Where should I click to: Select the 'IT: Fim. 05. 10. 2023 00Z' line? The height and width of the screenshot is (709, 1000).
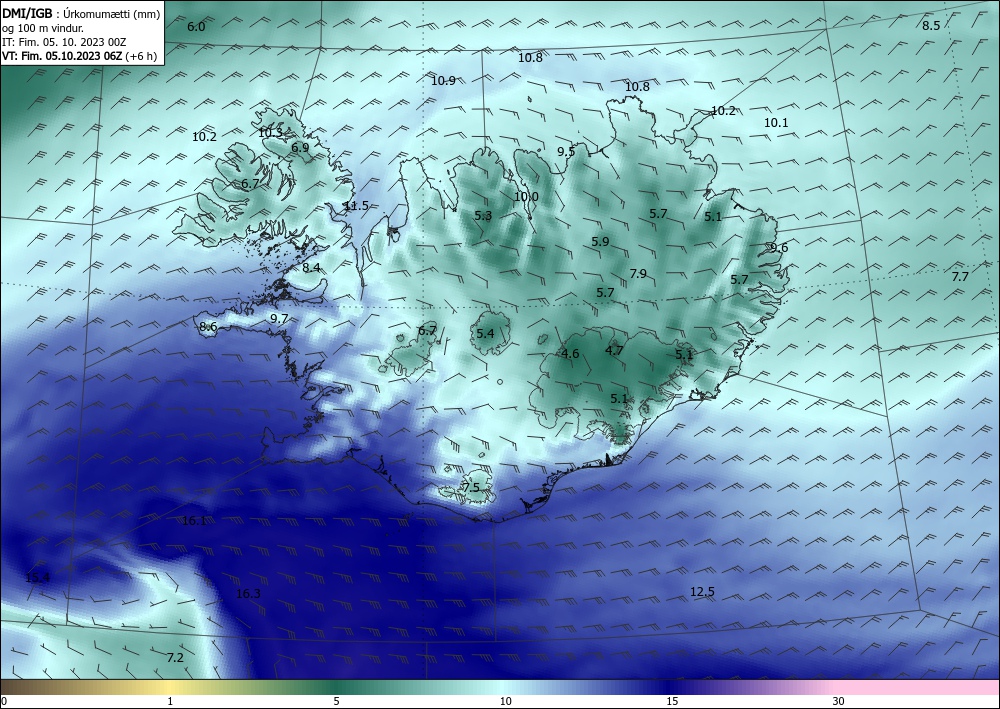click(x=64, y=42)
